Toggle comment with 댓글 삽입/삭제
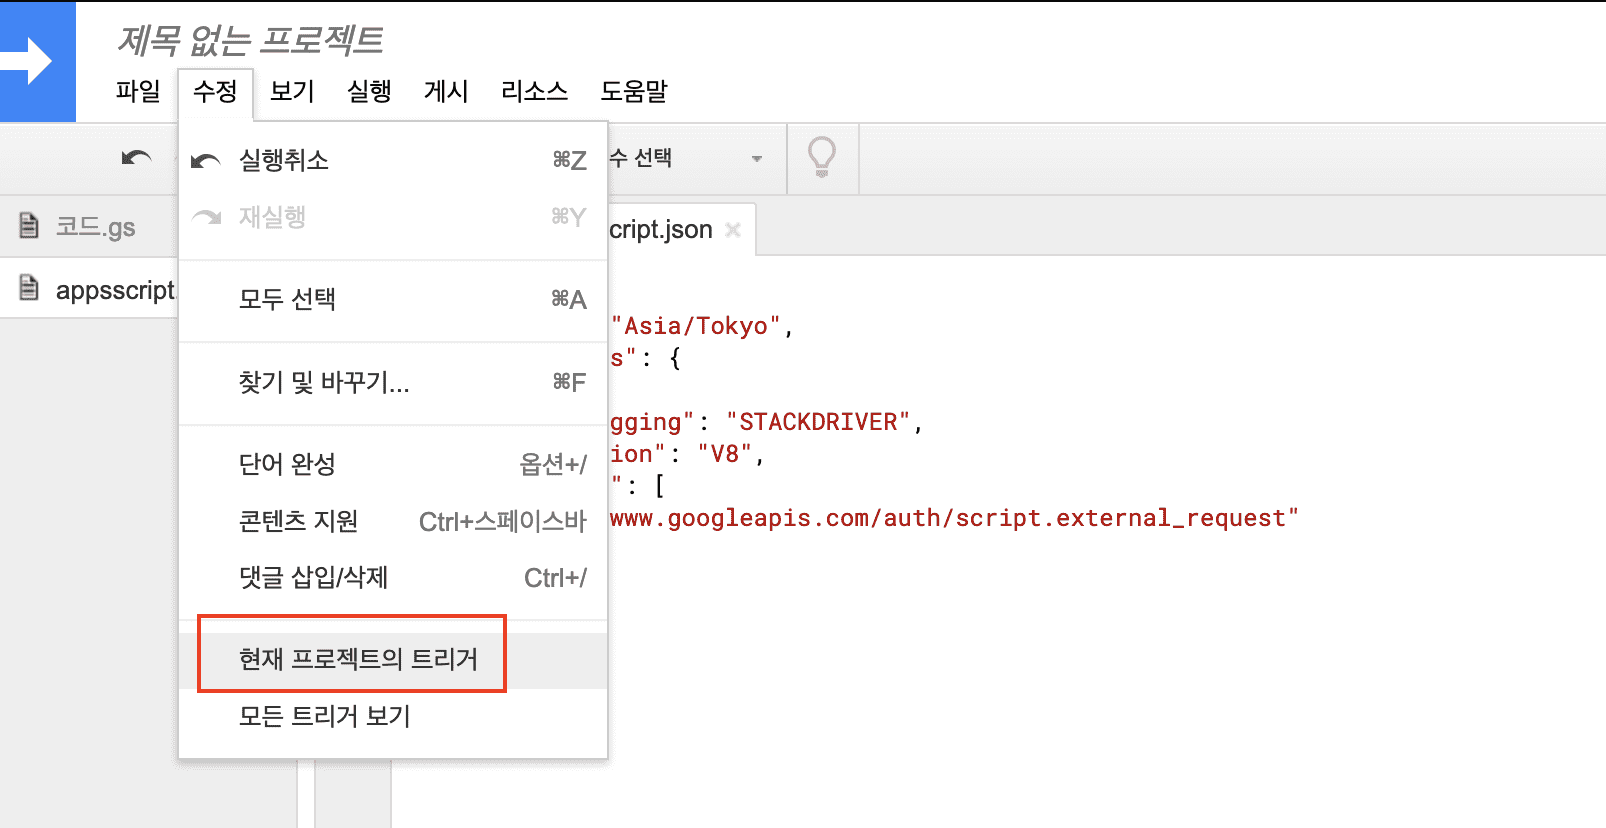This screenshot has height=828, width=1606. click(x=313, y=577)
